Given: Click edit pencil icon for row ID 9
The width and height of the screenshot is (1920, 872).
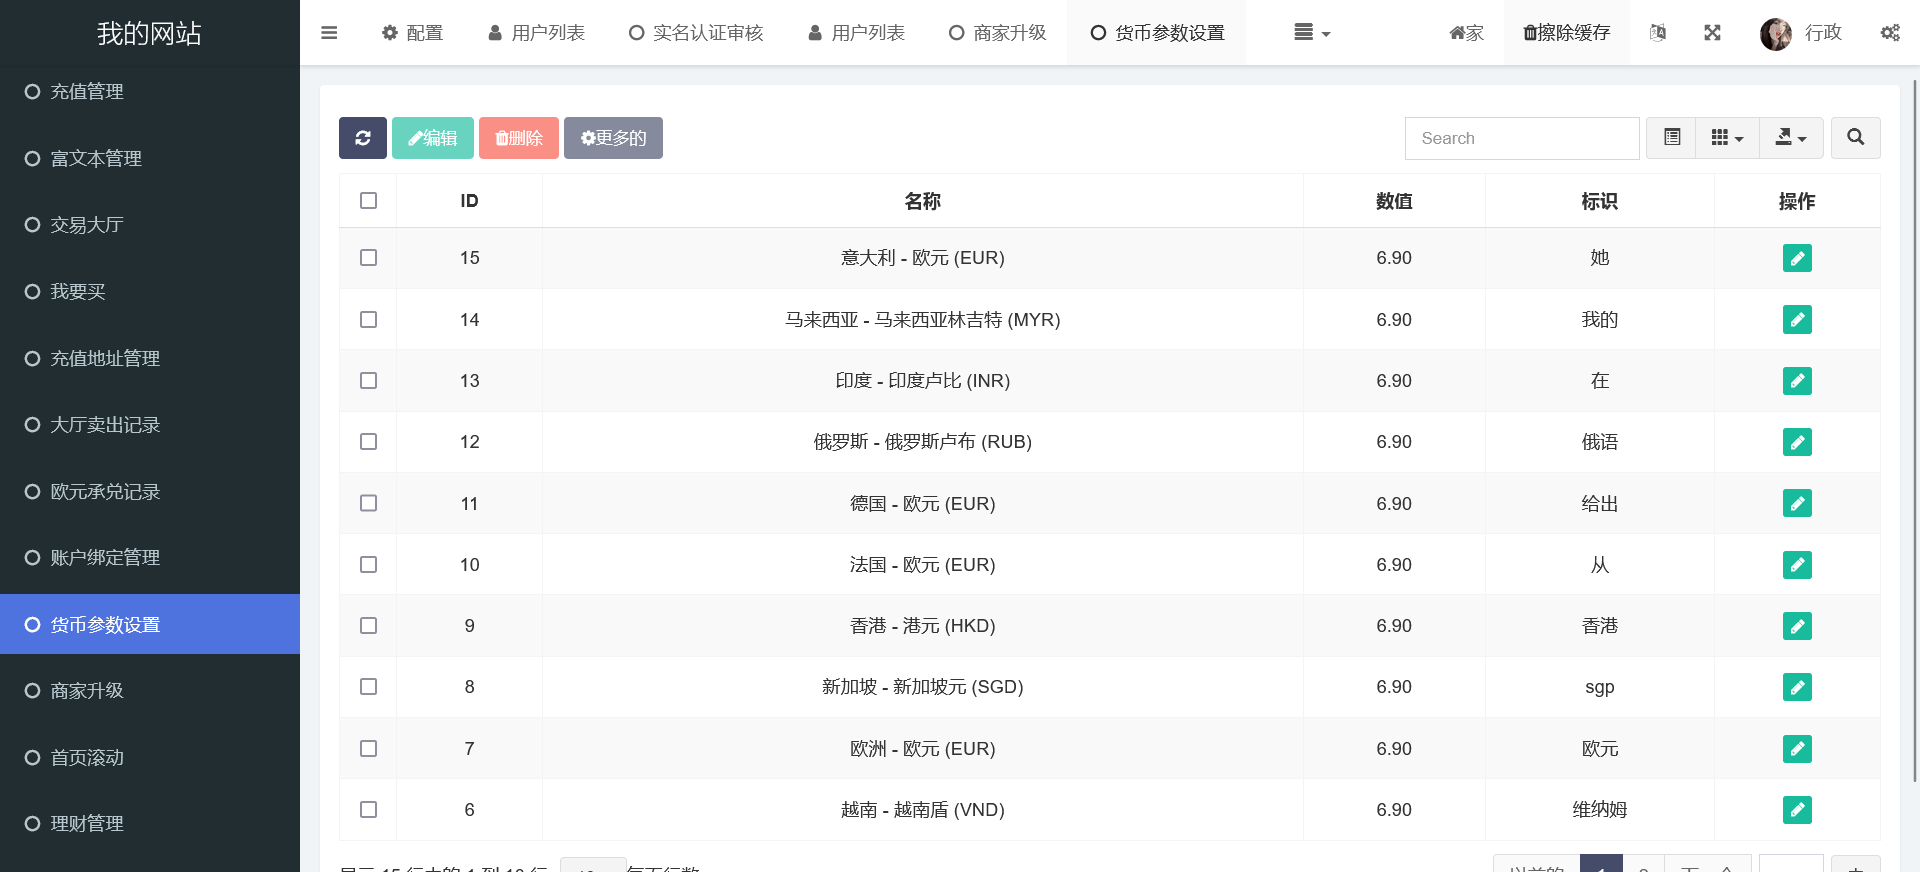Looking at the screenshot, I should (x=1796, y=626).
